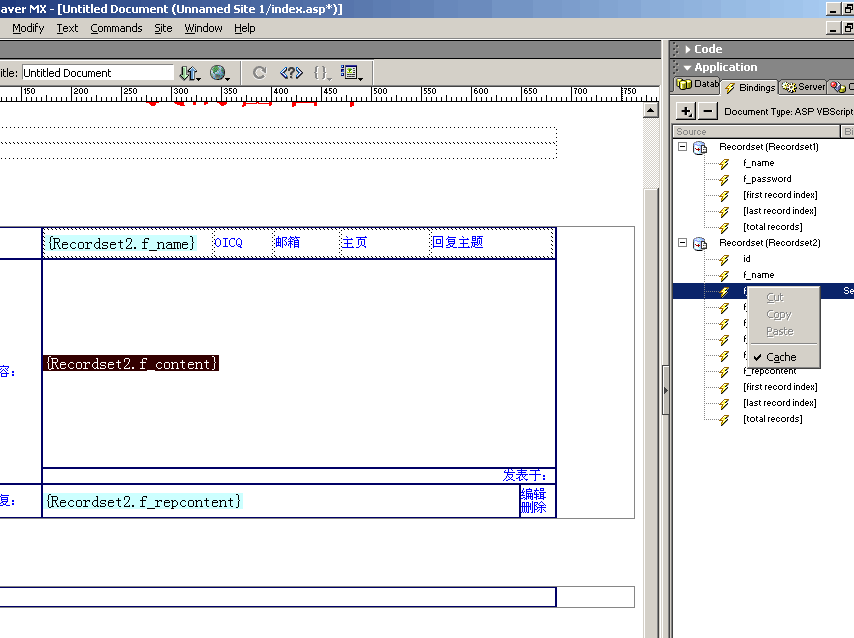
Task: Click the File Management toolbar icon
Action: click(x=188, y=73)
